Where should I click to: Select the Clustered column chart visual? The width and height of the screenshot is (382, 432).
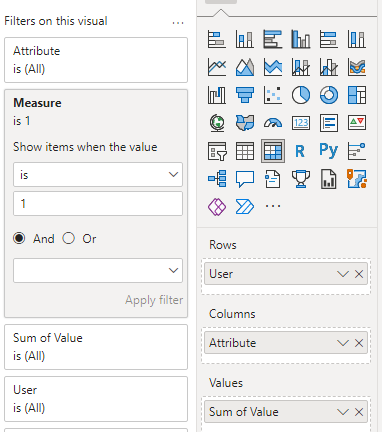tap(301, 39)
